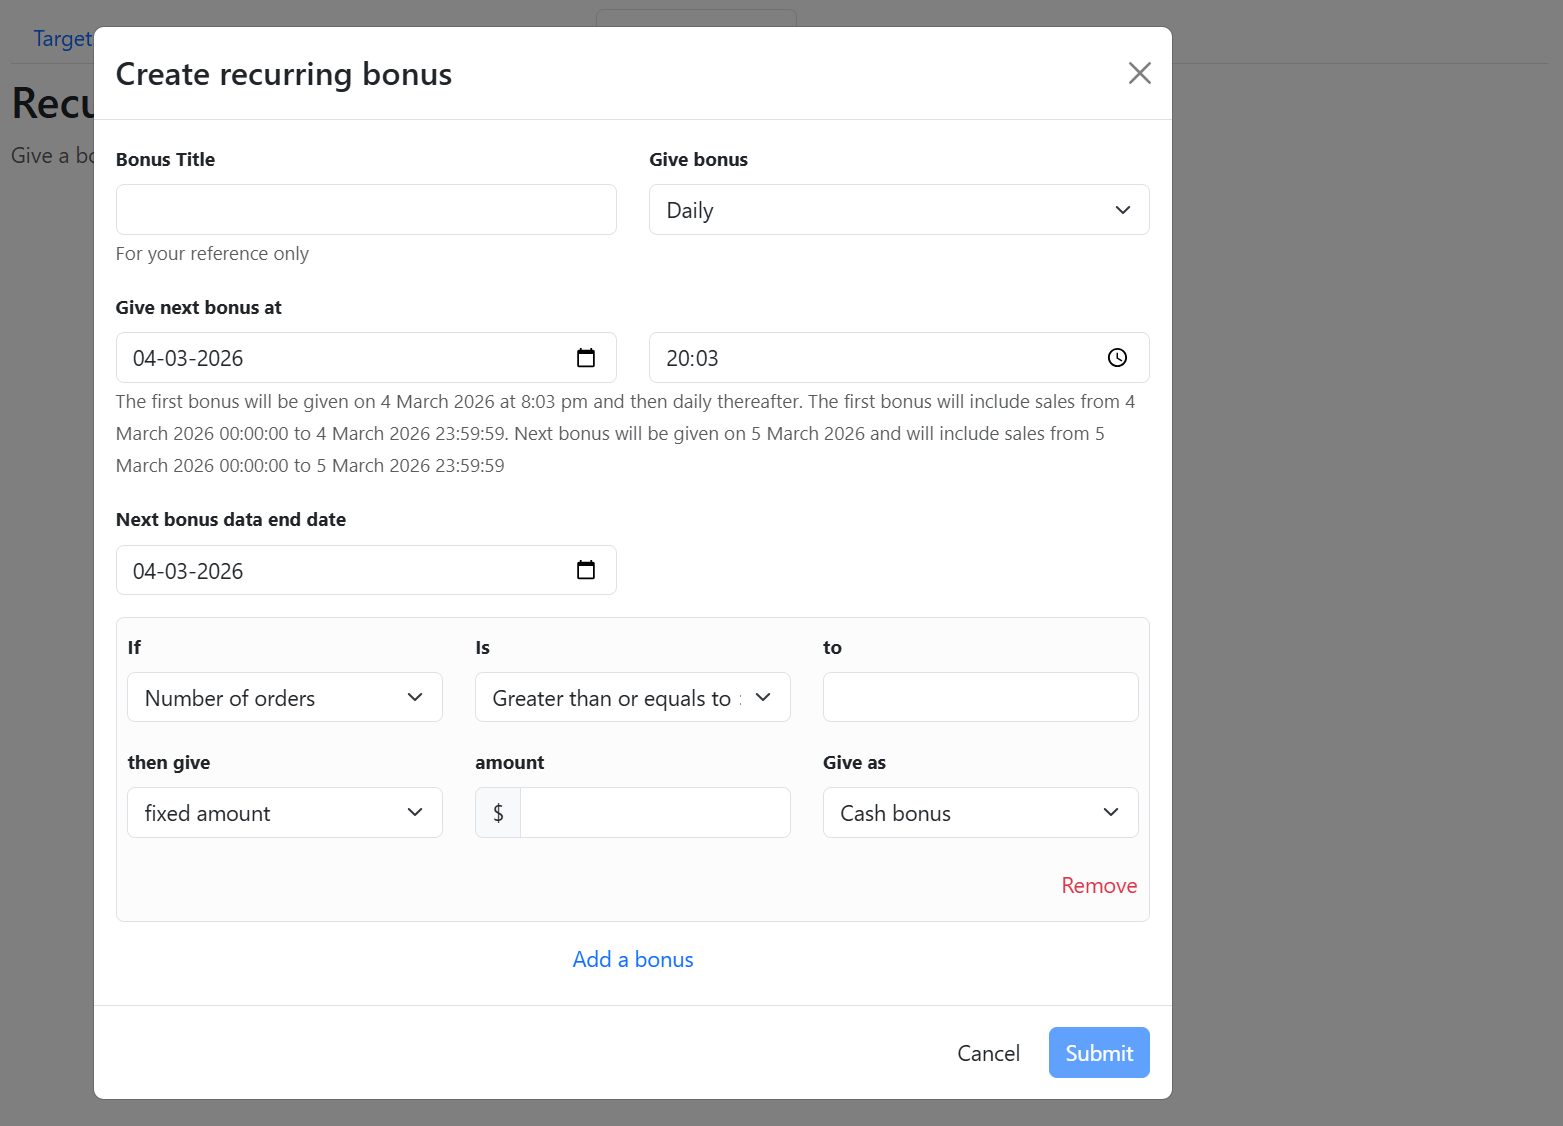Expand the Give bonus Daily dropdown
The height and width of the screenshot is (1126, 1563).
[x=898, y=210]
